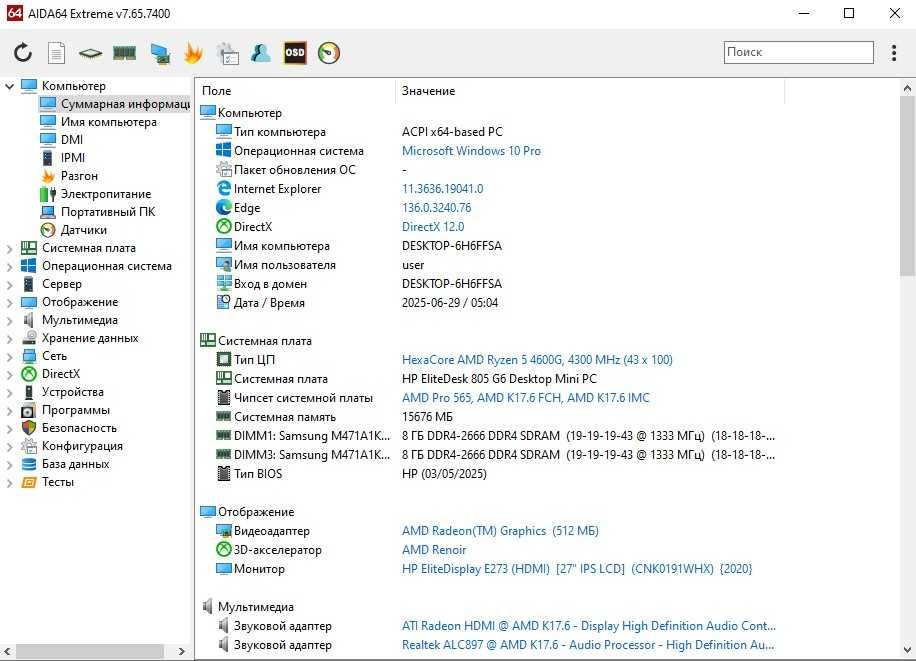This screenshot has width=916, height=661.
Task: Click the vertical scrollbar thumb
Action: click(907, 186)
